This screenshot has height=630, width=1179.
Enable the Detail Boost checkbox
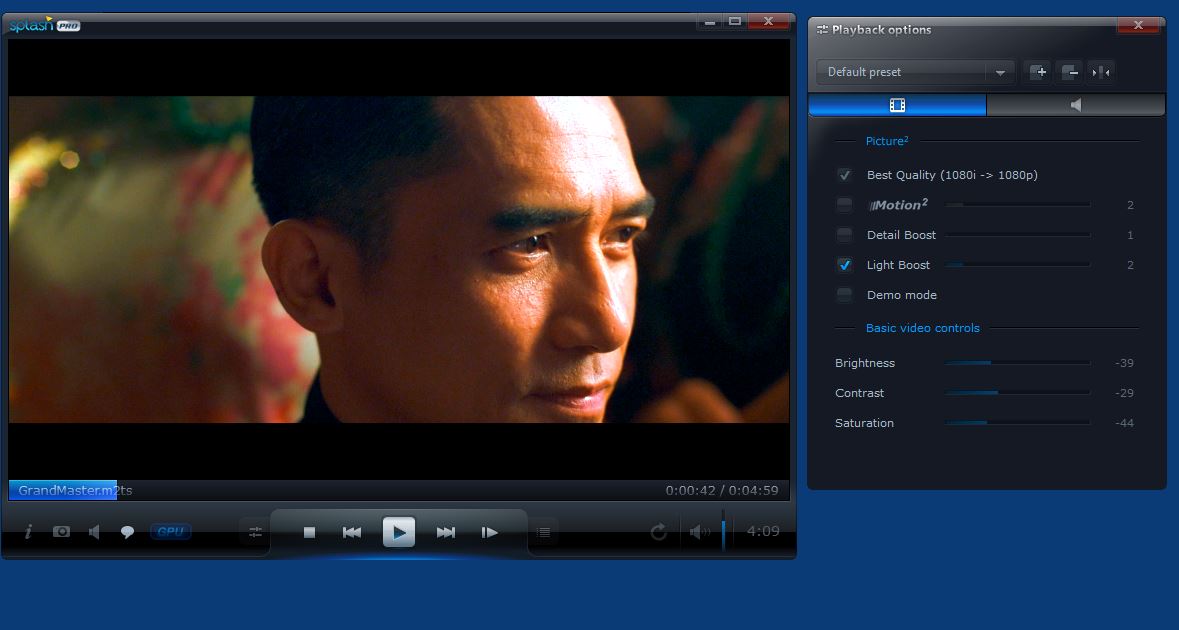844,235
